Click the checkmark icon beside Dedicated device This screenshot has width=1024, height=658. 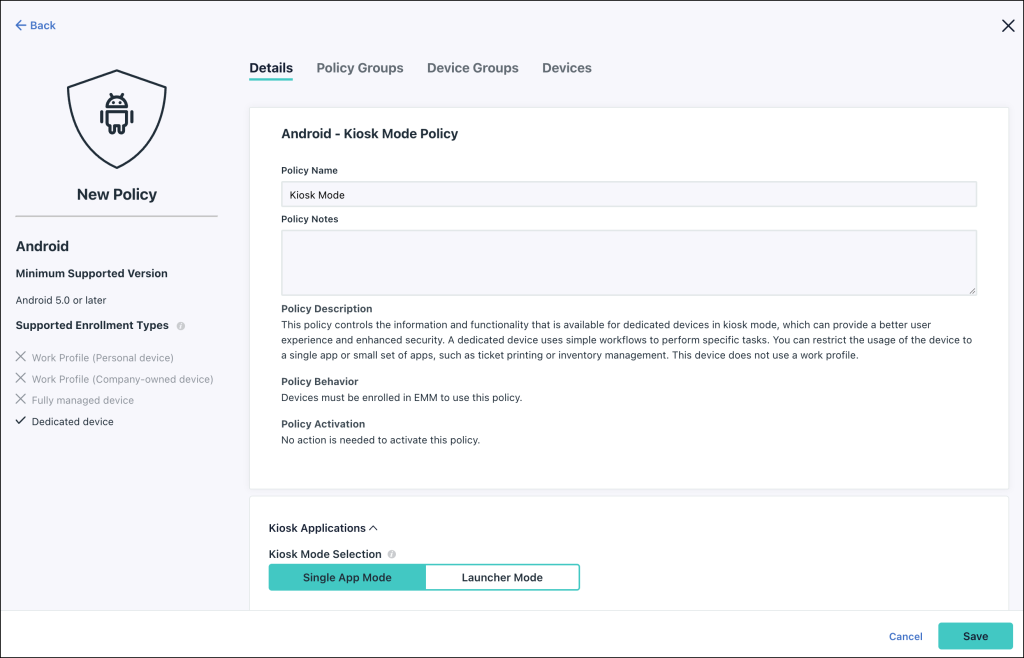click(x=21, y=421)
